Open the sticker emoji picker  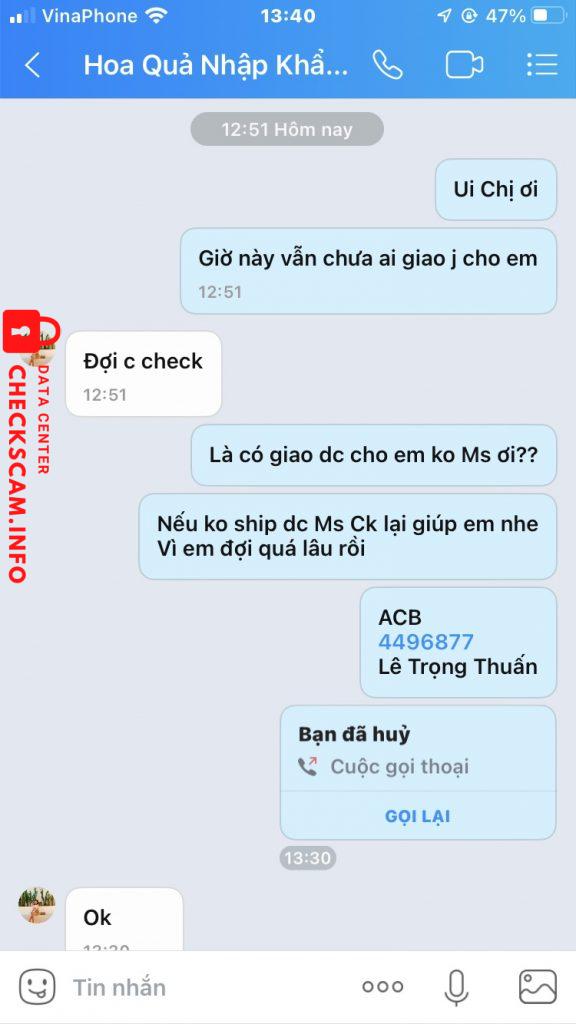37,987
